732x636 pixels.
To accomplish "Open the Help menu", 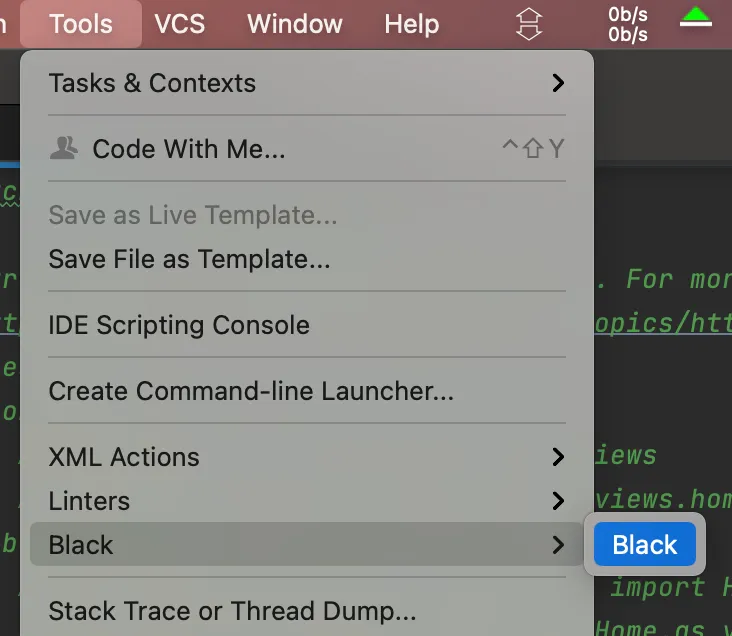I will point(411,24).
